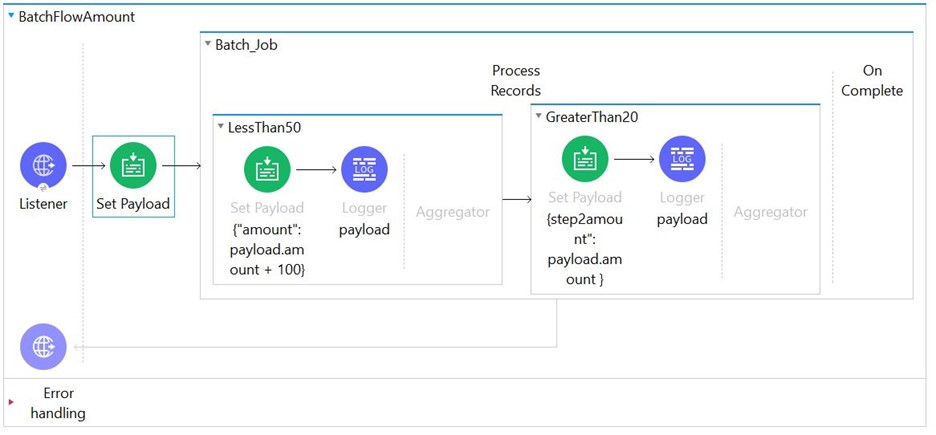Click the Listener label text

coord(44,204)
